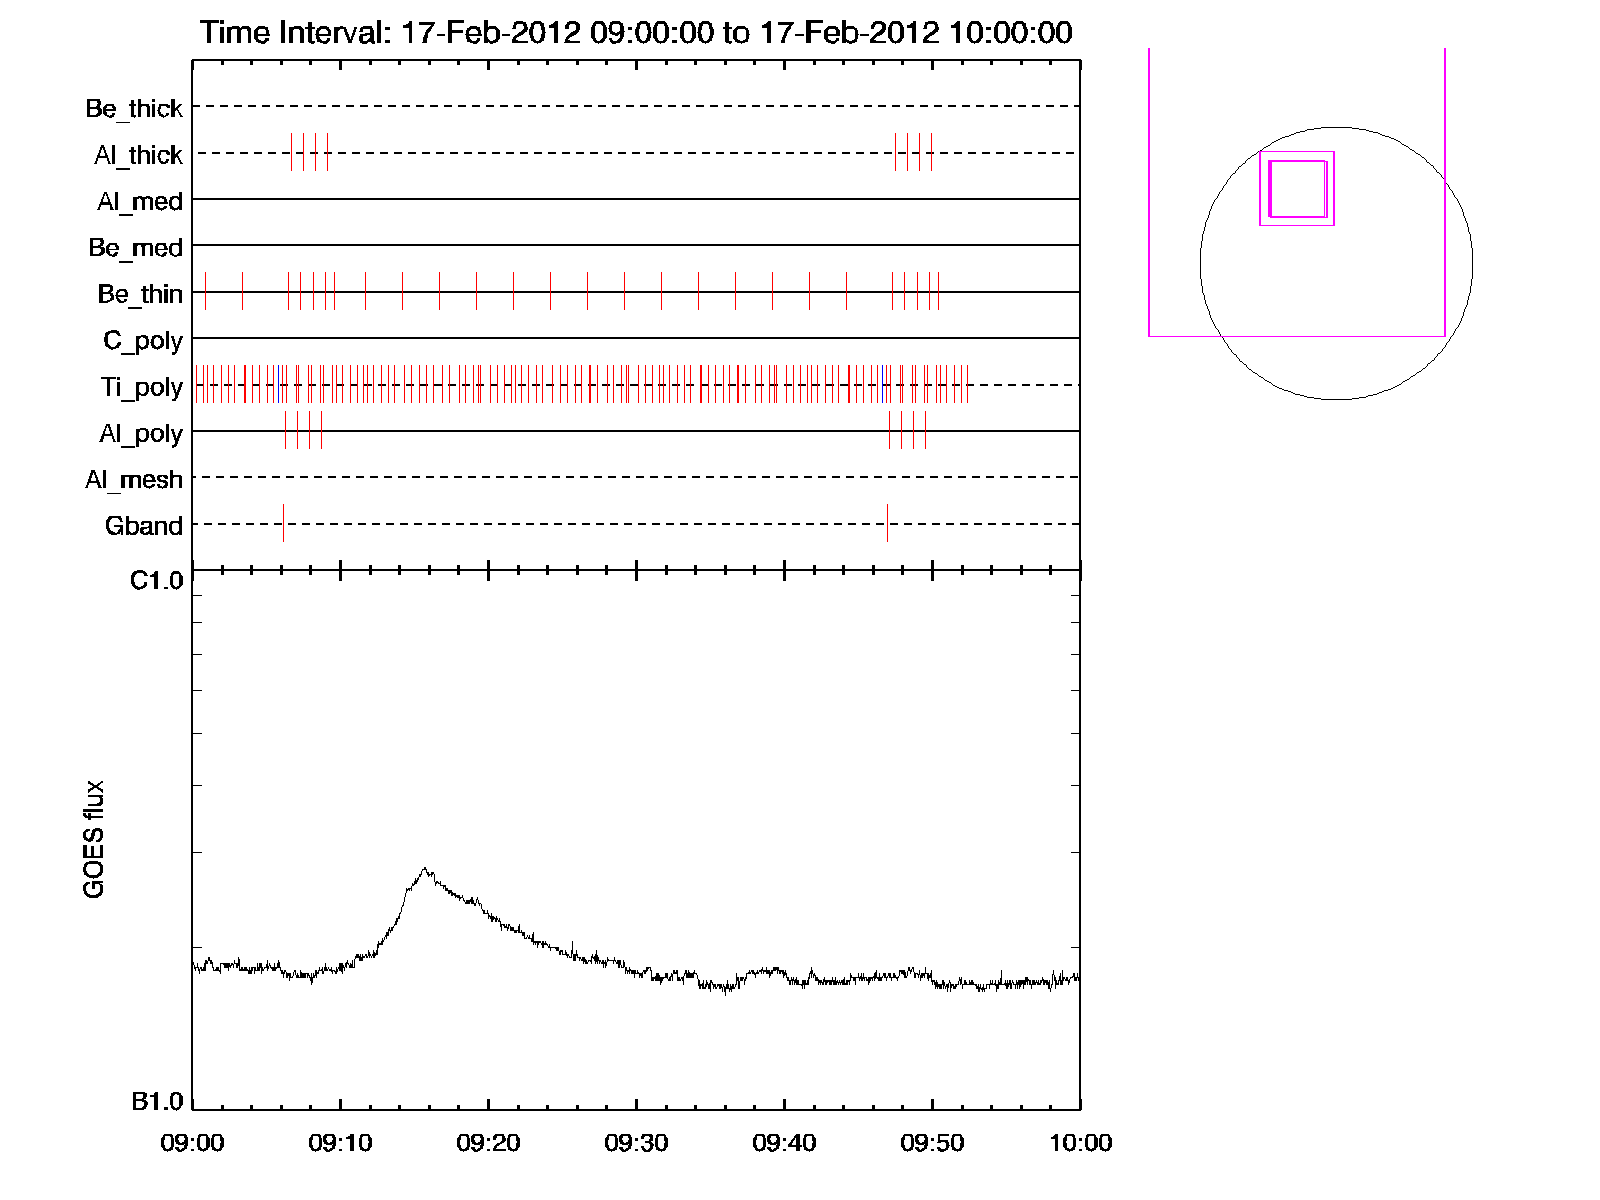Screen dimensions: 1600x1200
Task: Click the second Gband marker near 09:47
Action: tap(887, 523)
